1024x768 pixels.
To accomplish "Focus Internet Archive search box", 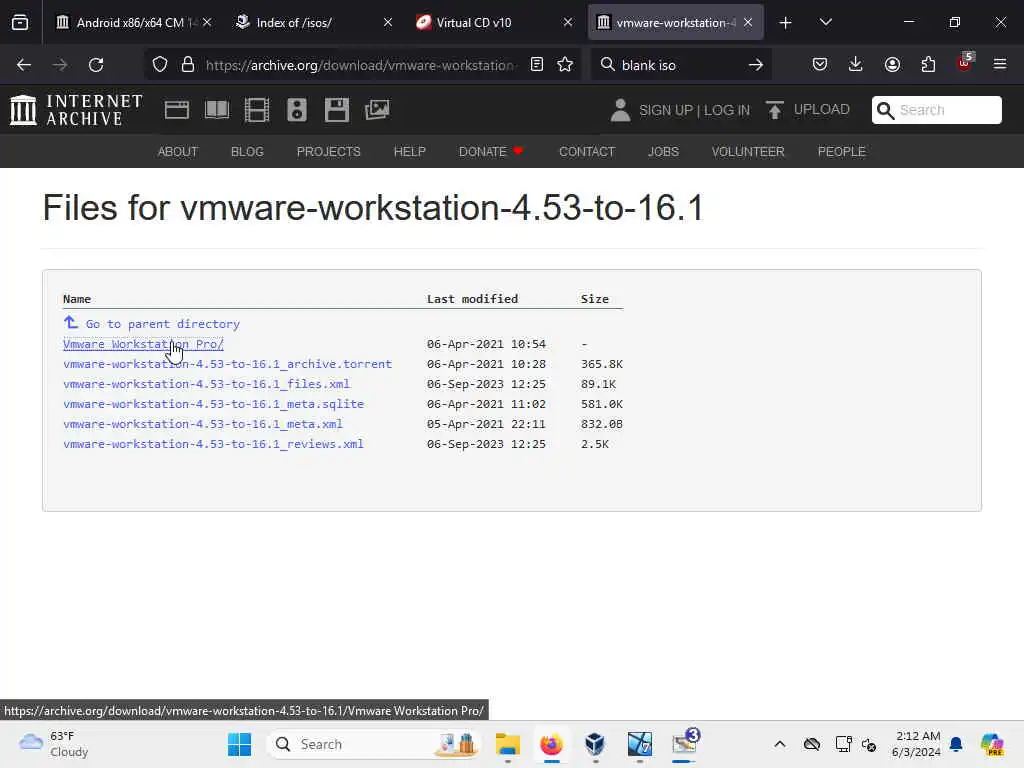I will [x=936, y=110].
